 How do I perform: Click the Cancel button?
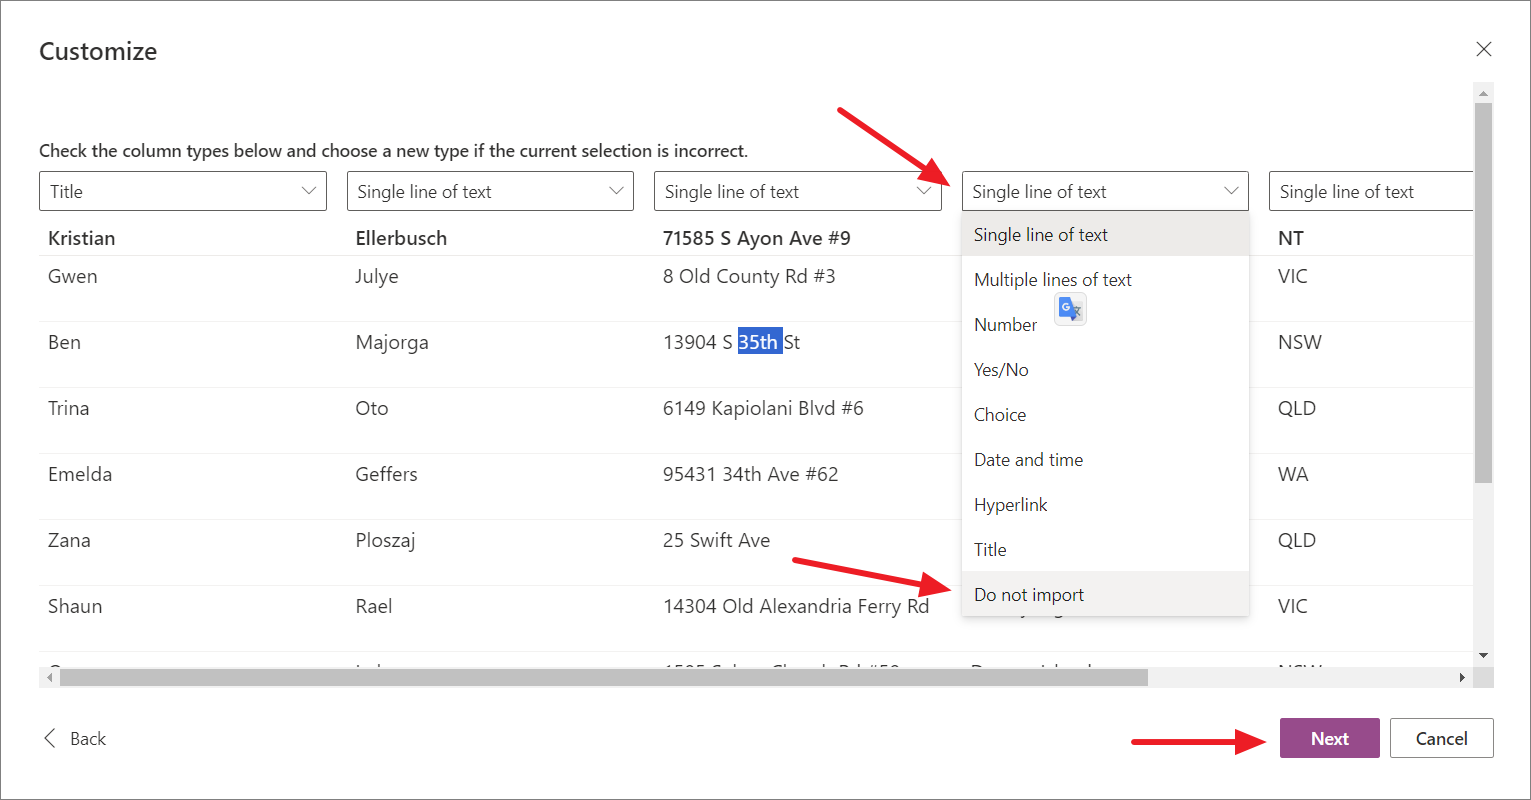tap(1442, 738)
